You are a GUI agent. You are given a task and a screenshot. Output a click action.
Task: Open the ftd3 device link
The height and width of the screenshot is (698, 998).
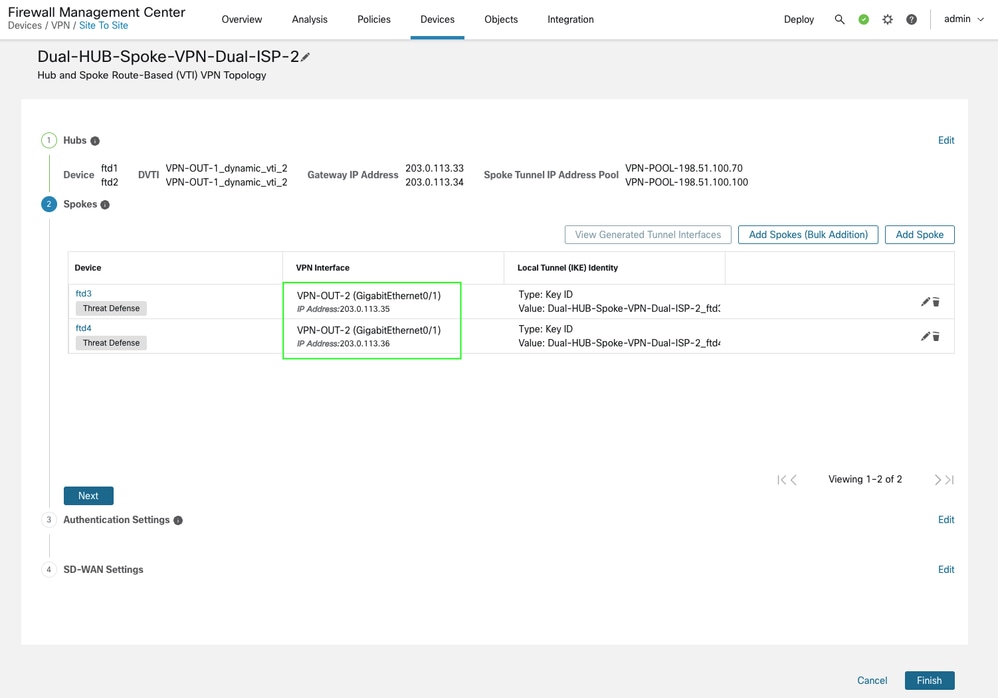83,293
